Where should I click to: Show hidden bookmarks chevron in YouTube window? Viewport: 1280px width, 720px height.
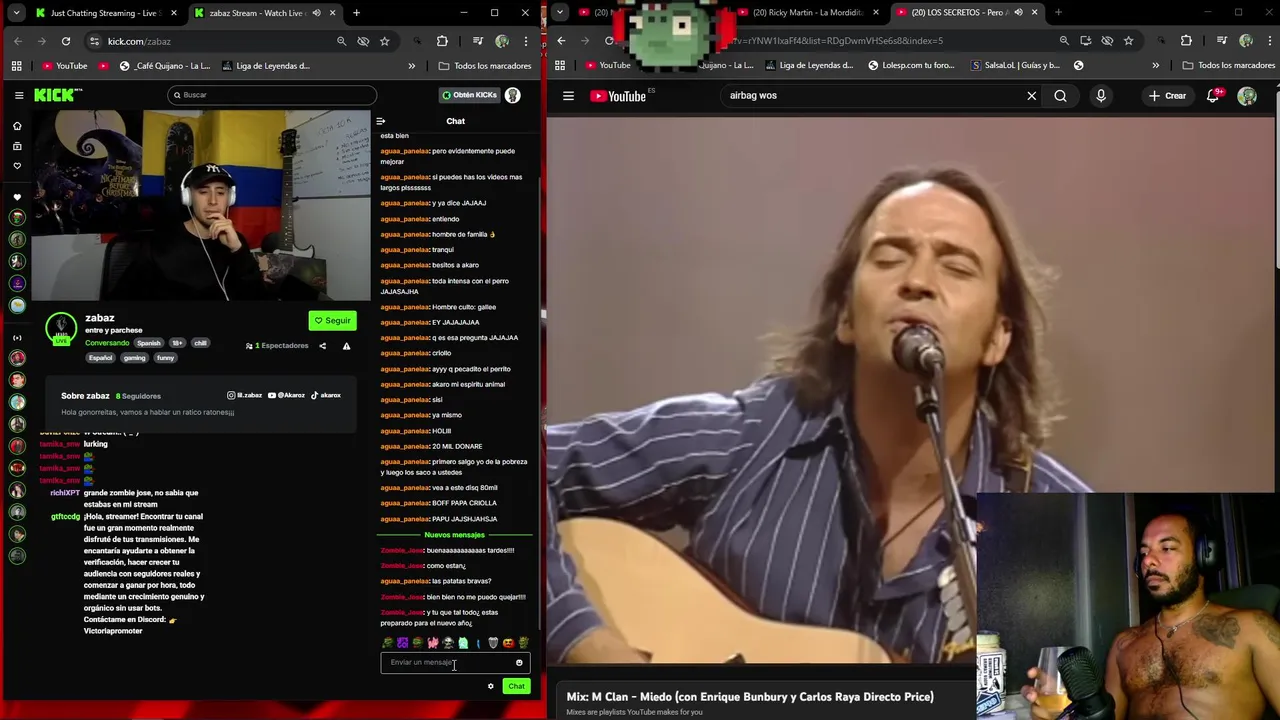[1155, 66]
